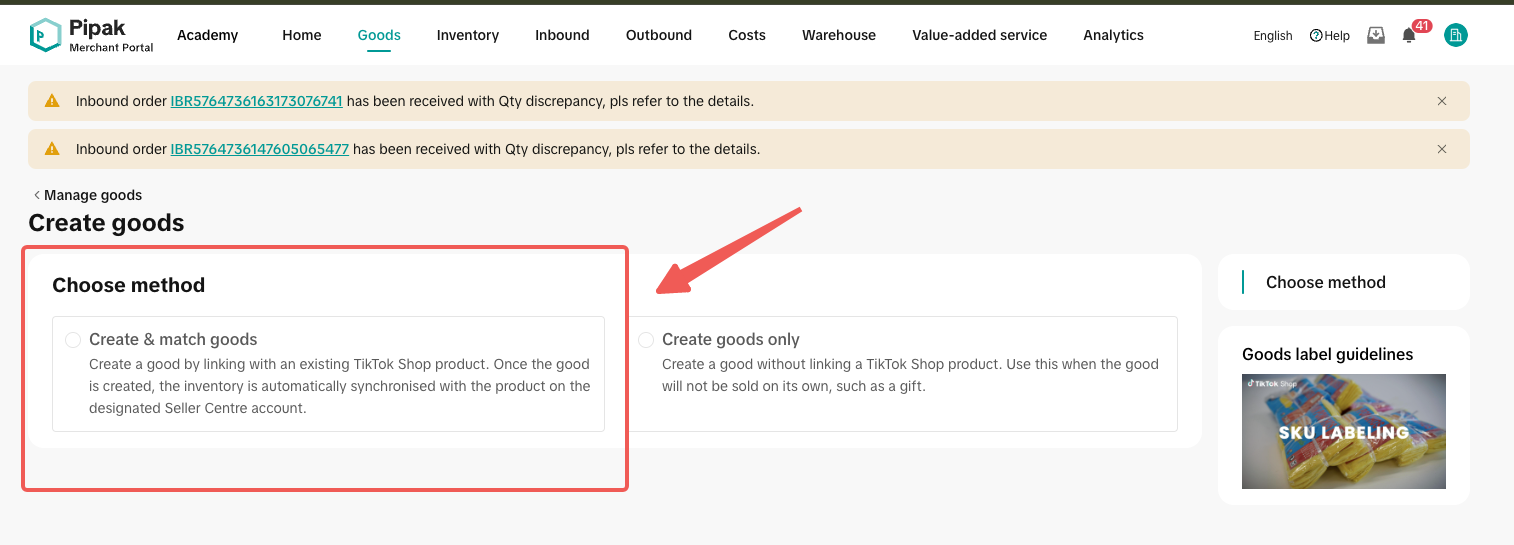
Task: Select the Create goods only radio
Action: 646,340
